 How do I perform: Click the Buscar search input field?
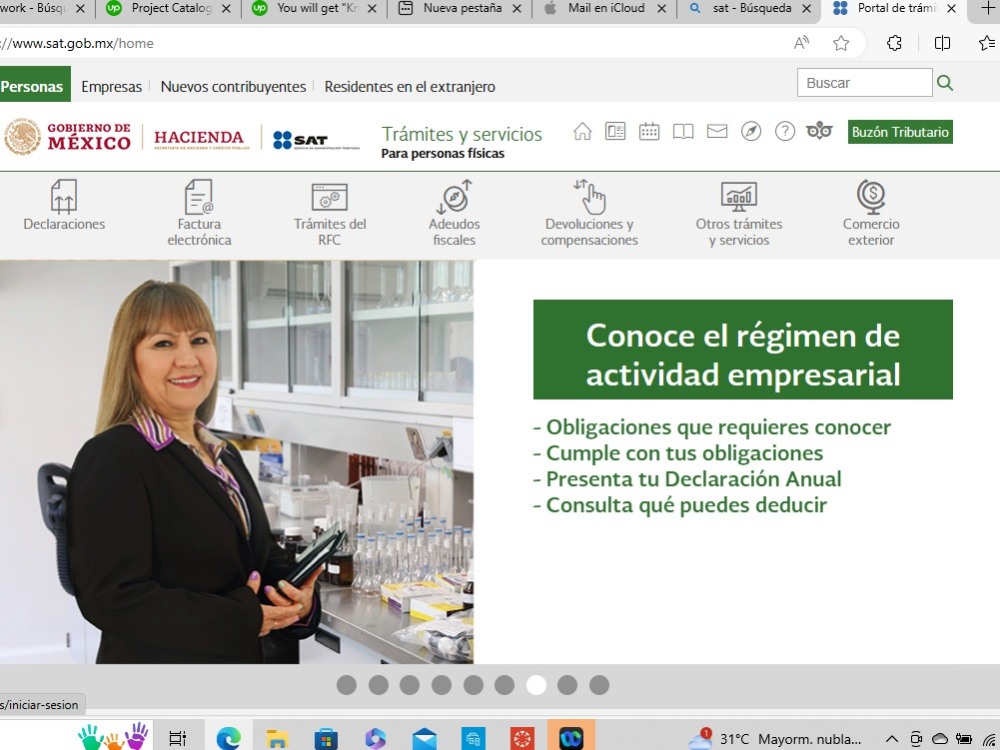point(864,83)
